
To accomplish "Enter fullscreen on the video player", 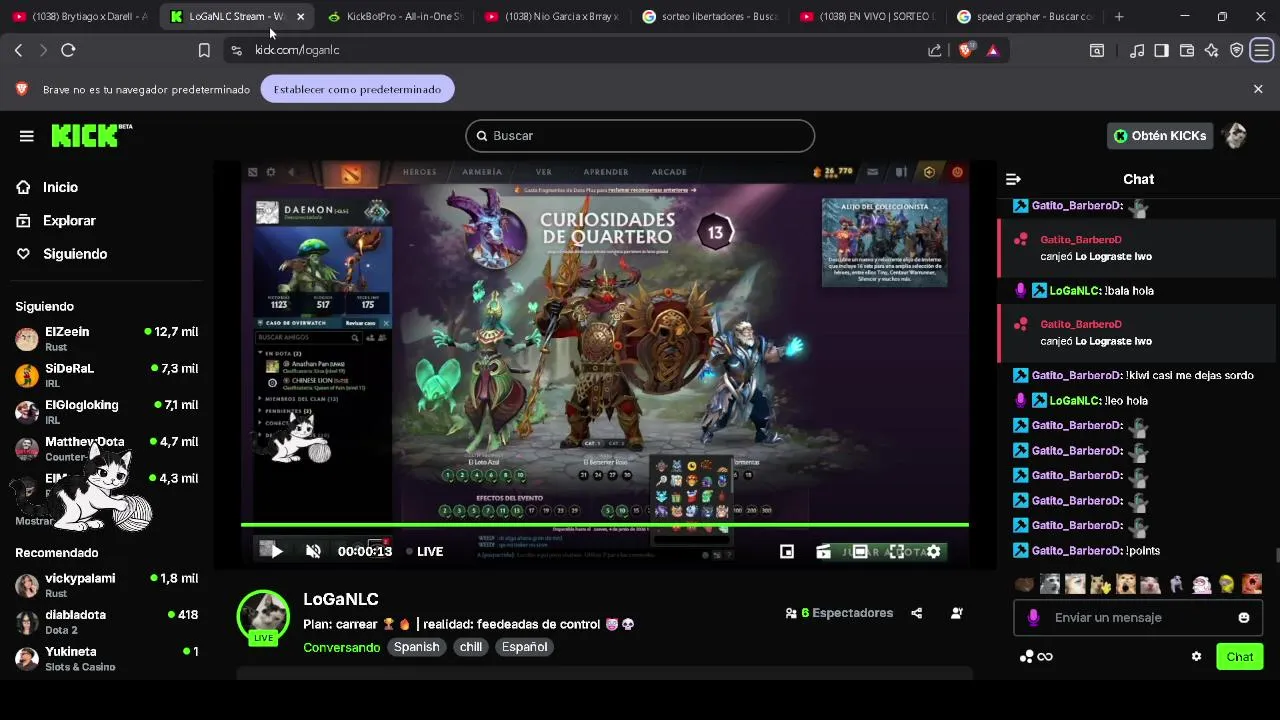I will [x=897, y=551].
